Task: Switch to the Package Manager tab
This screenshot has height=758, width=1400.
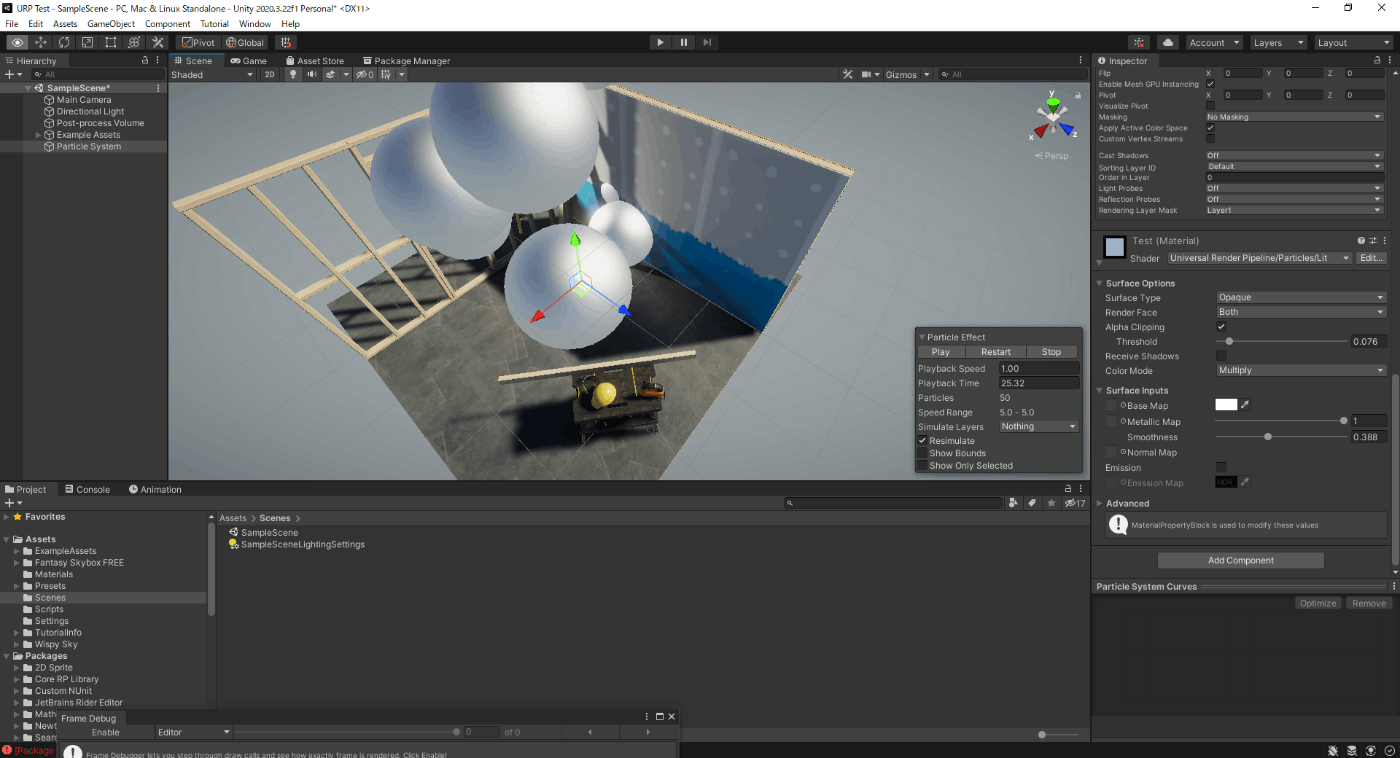Action: point(406,61)
